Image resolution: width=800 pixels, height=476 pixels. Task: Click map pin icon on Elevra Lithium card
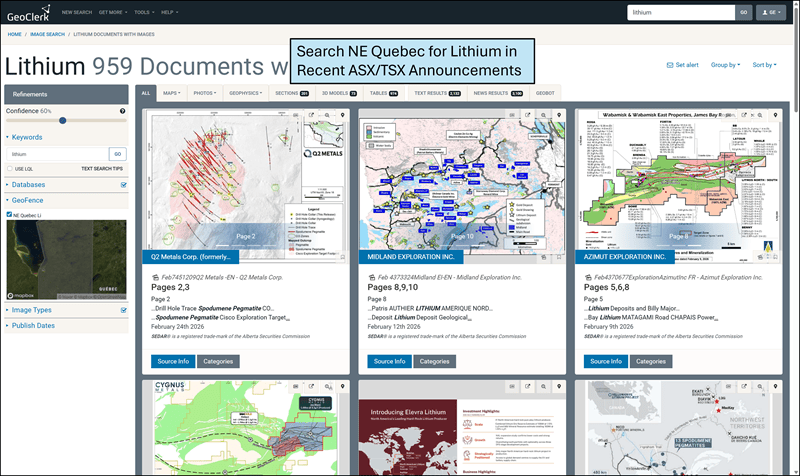tap(559, 387)
